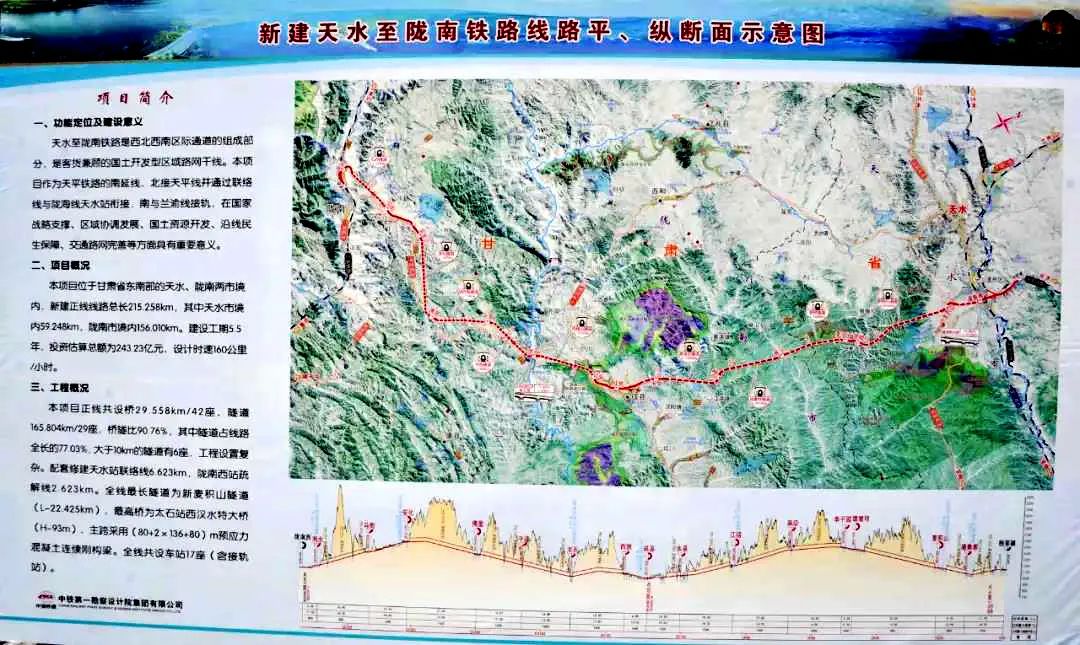Click the 项目简介 heading
Image resolution: width=1080 pixels, height=645 pixels.
coord(134,98)
